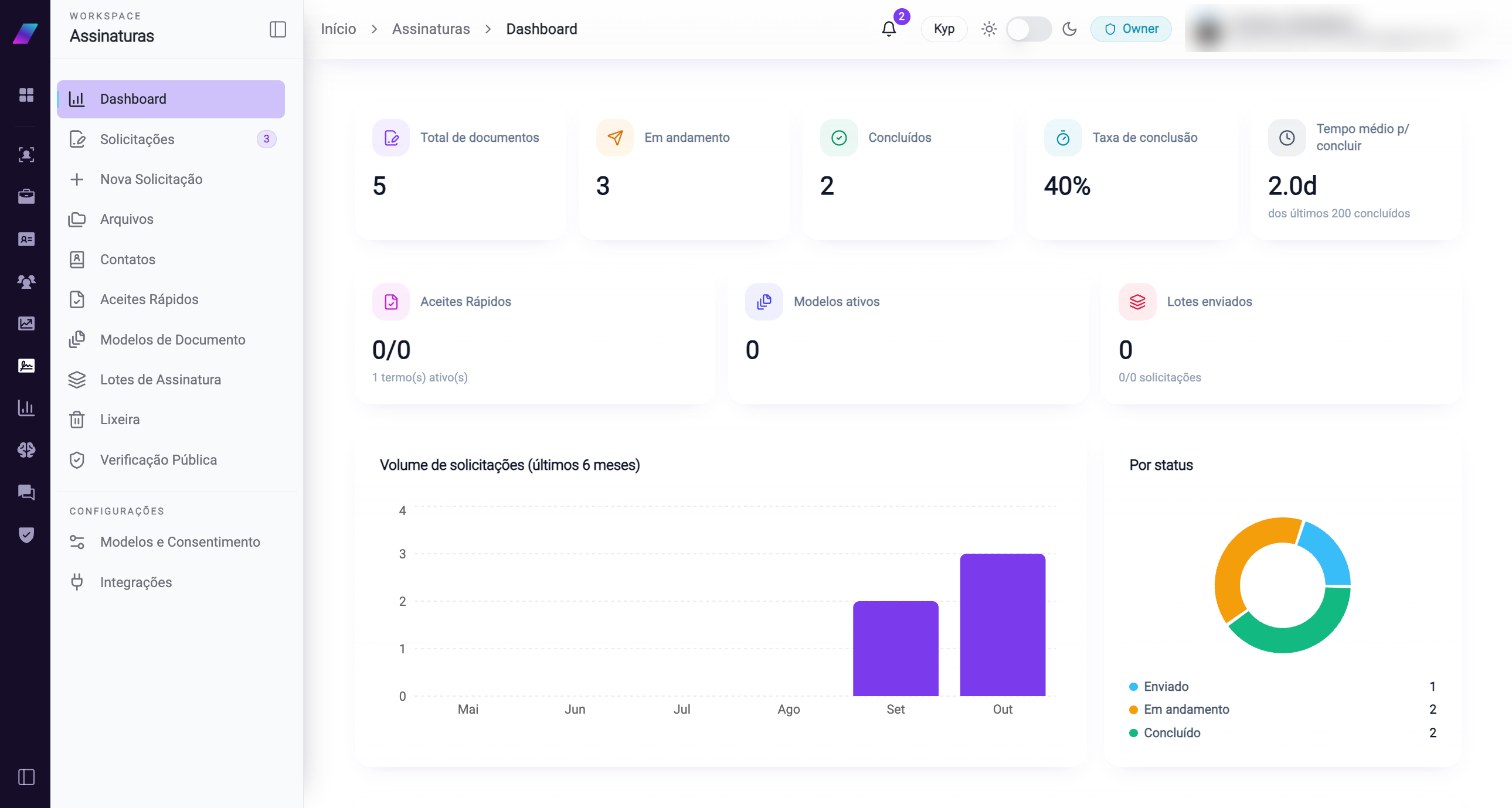Screen dimensions: 1512x808
Task: Toggle the light/dark theme switch
Action: (x=1029, y=29)
